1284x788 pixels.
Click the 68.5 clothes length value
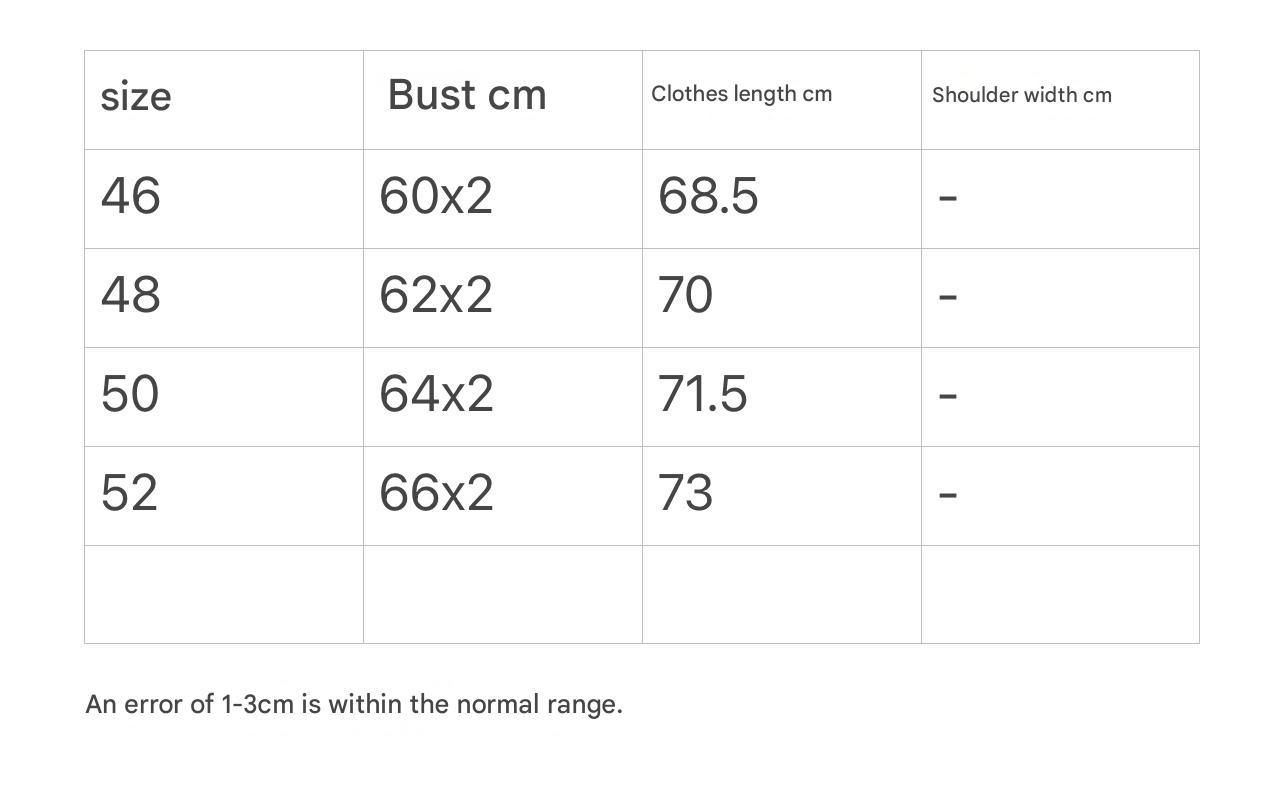coord(708,195)
